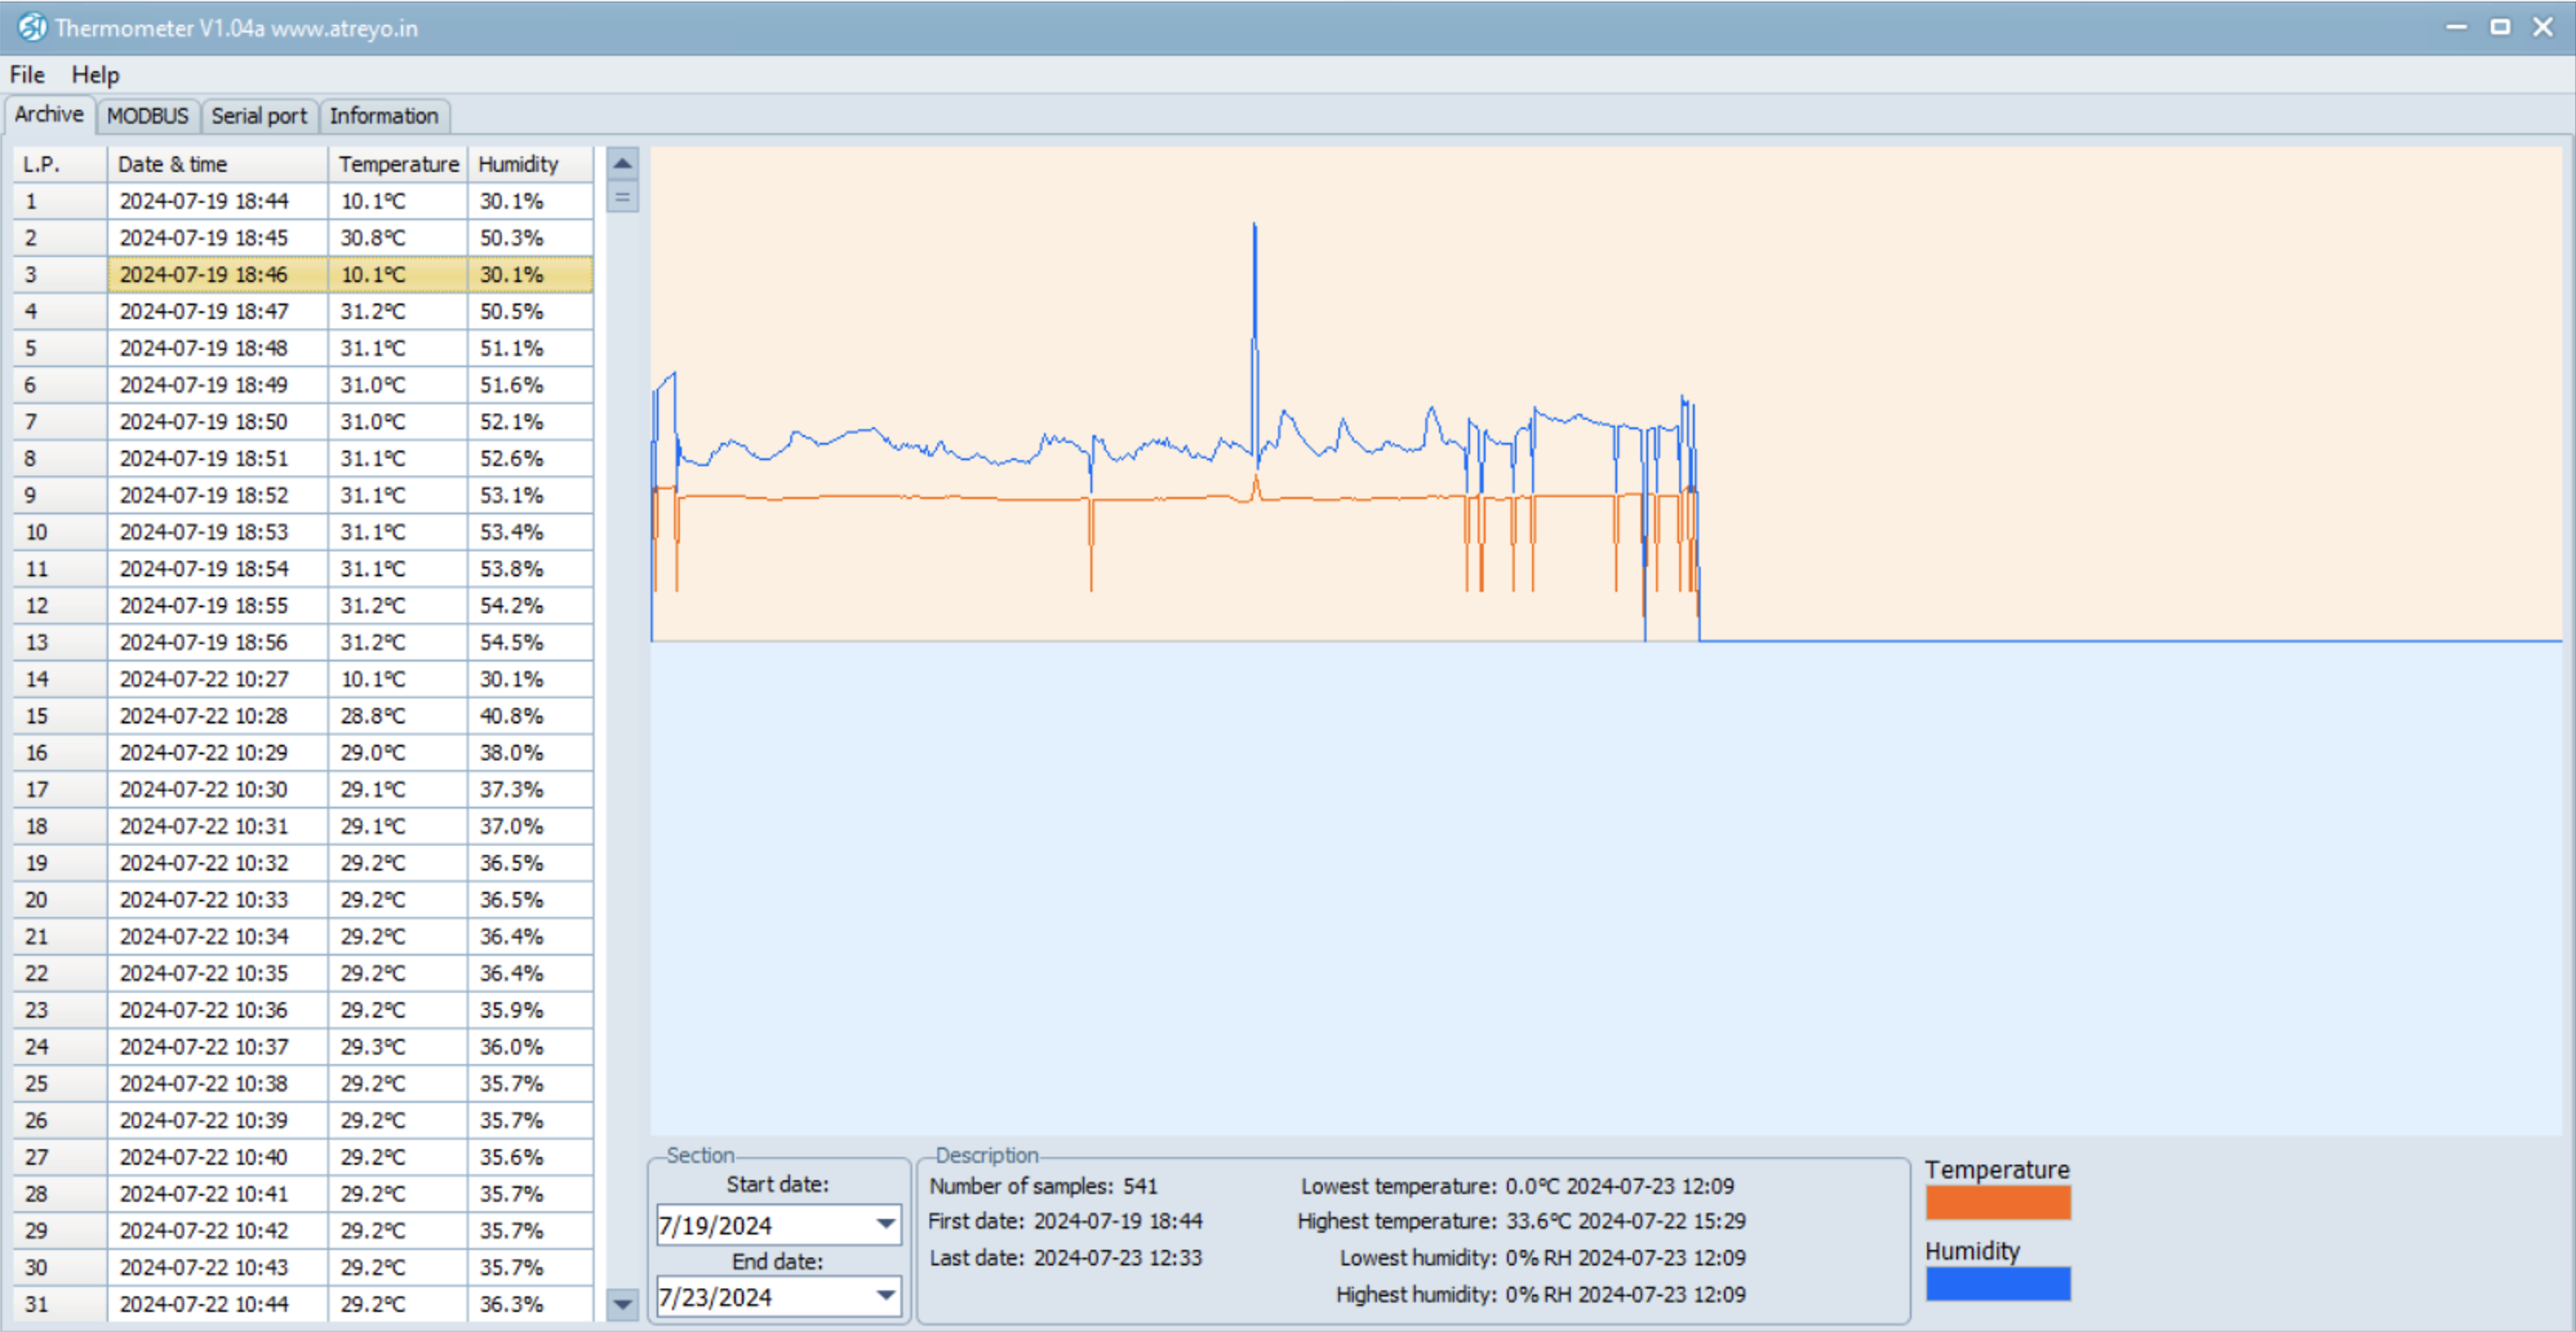Open the Start date dropdown arrow
Image resolution: width=2576 pixels, height=1332 pixels.
tap(885, 1224)
